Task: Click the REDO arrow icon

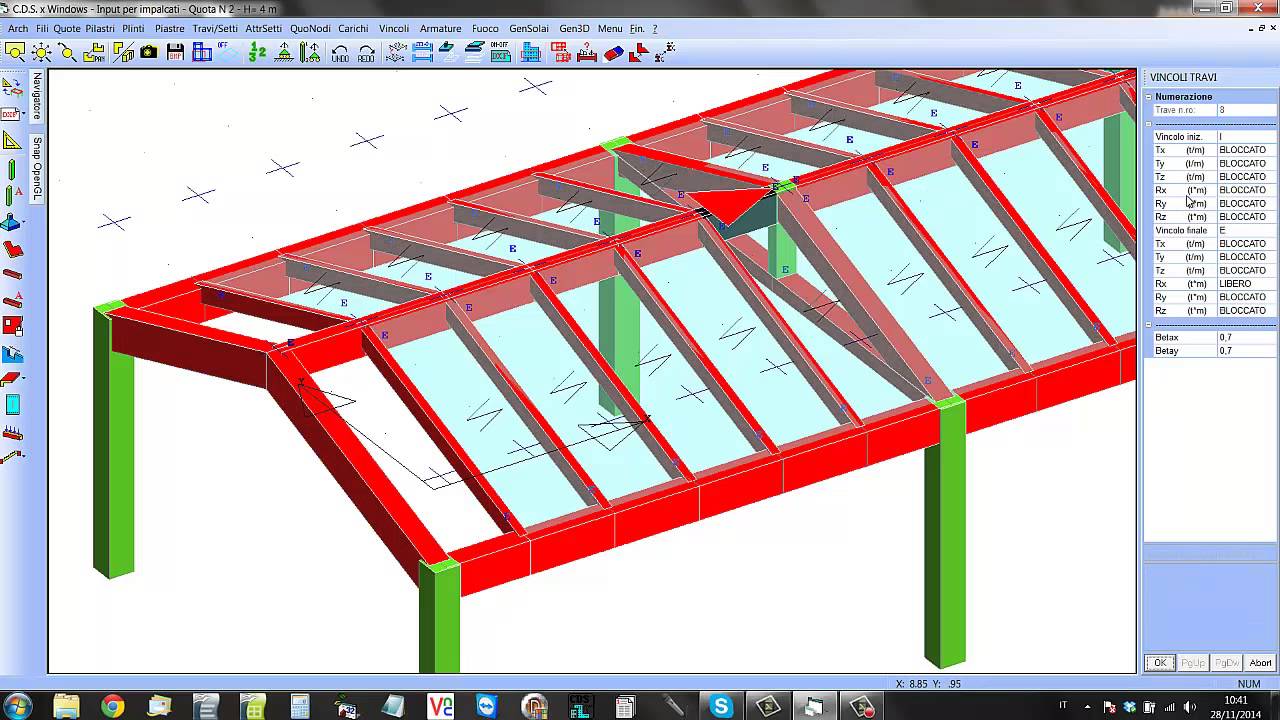Action: [x=367, y=52]
